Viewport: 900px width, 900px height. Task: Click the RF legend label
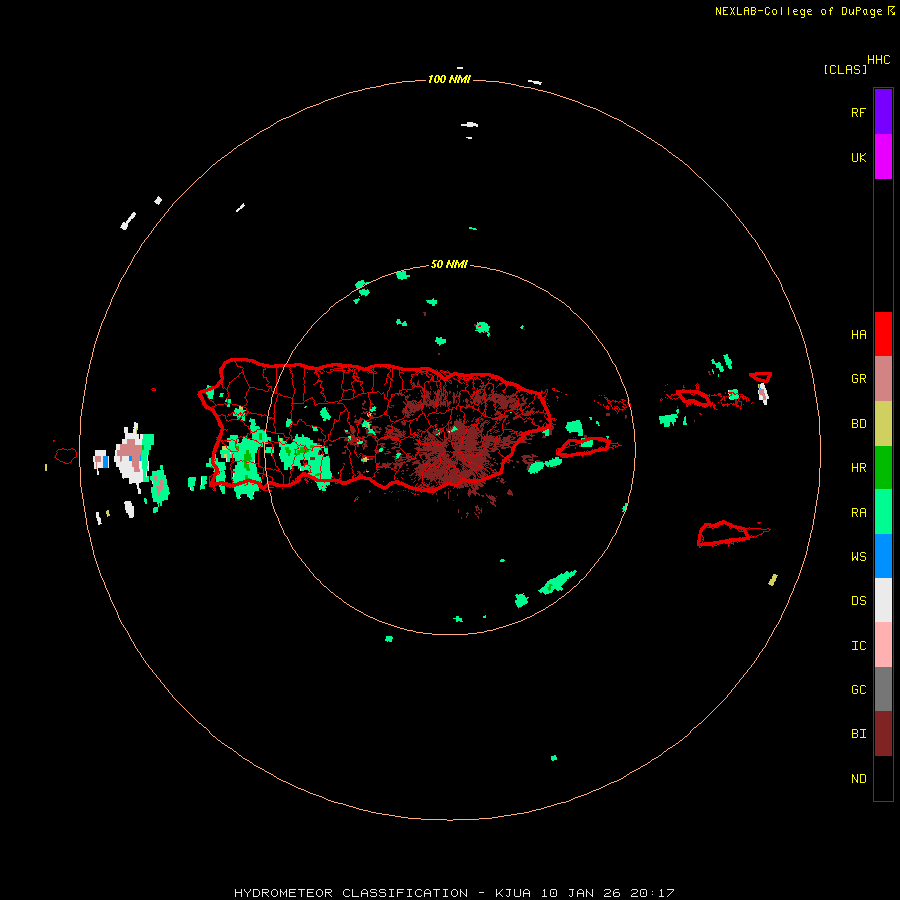tap(858, 112)
